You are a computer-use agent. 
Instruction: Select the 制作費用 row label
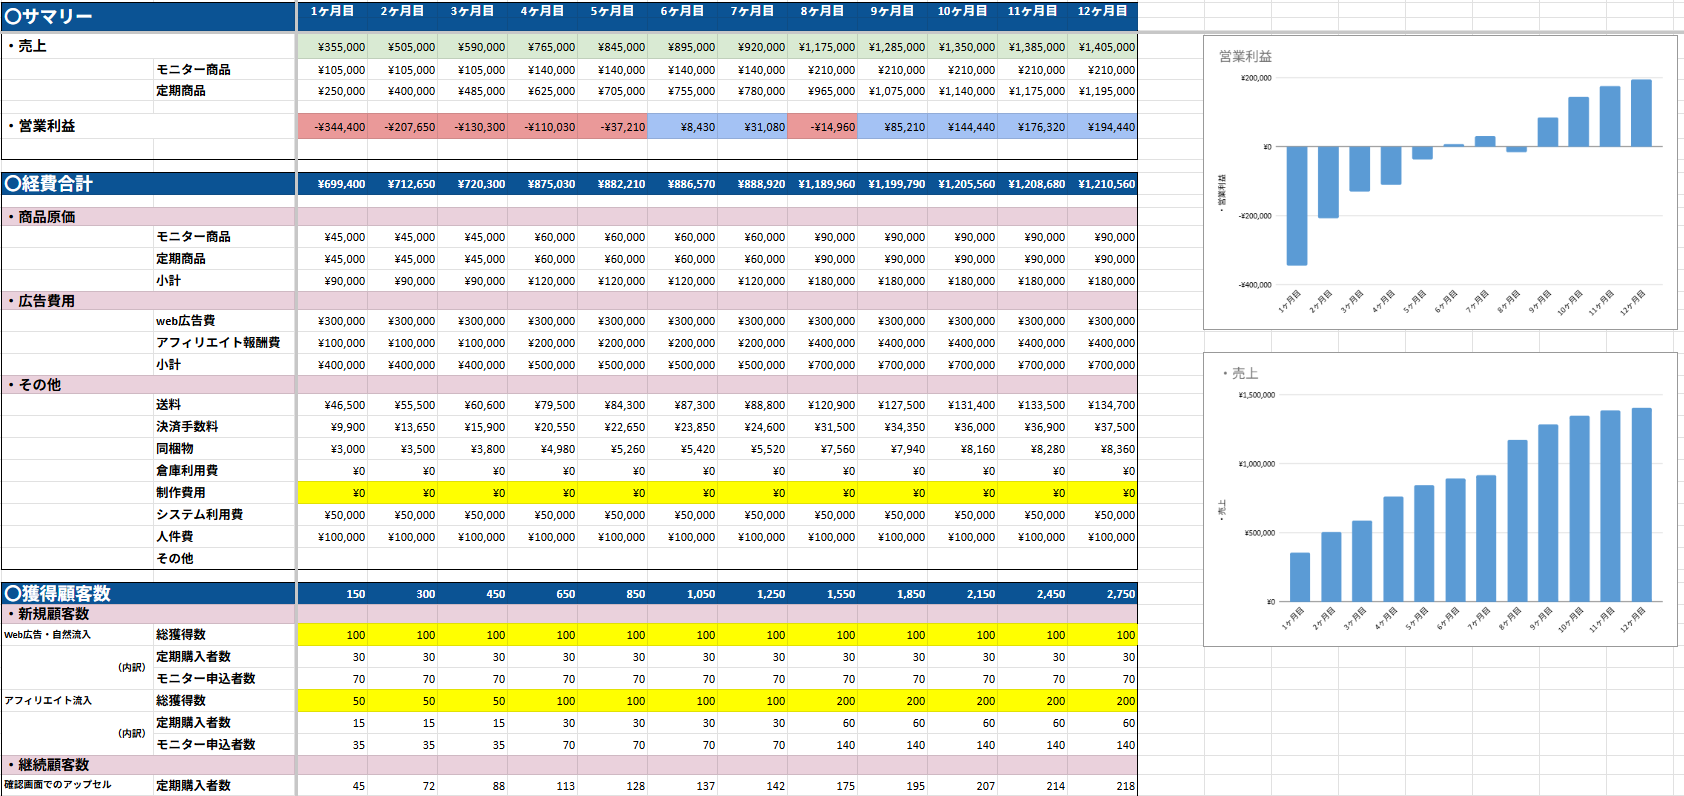pos(181,493)
